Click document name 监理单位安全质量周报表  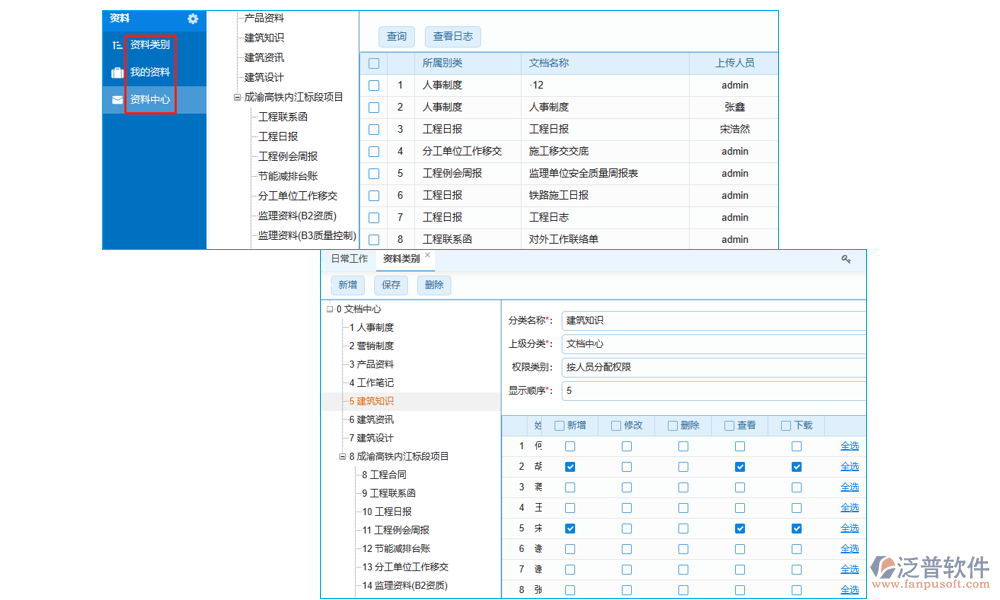click(584, 173)
